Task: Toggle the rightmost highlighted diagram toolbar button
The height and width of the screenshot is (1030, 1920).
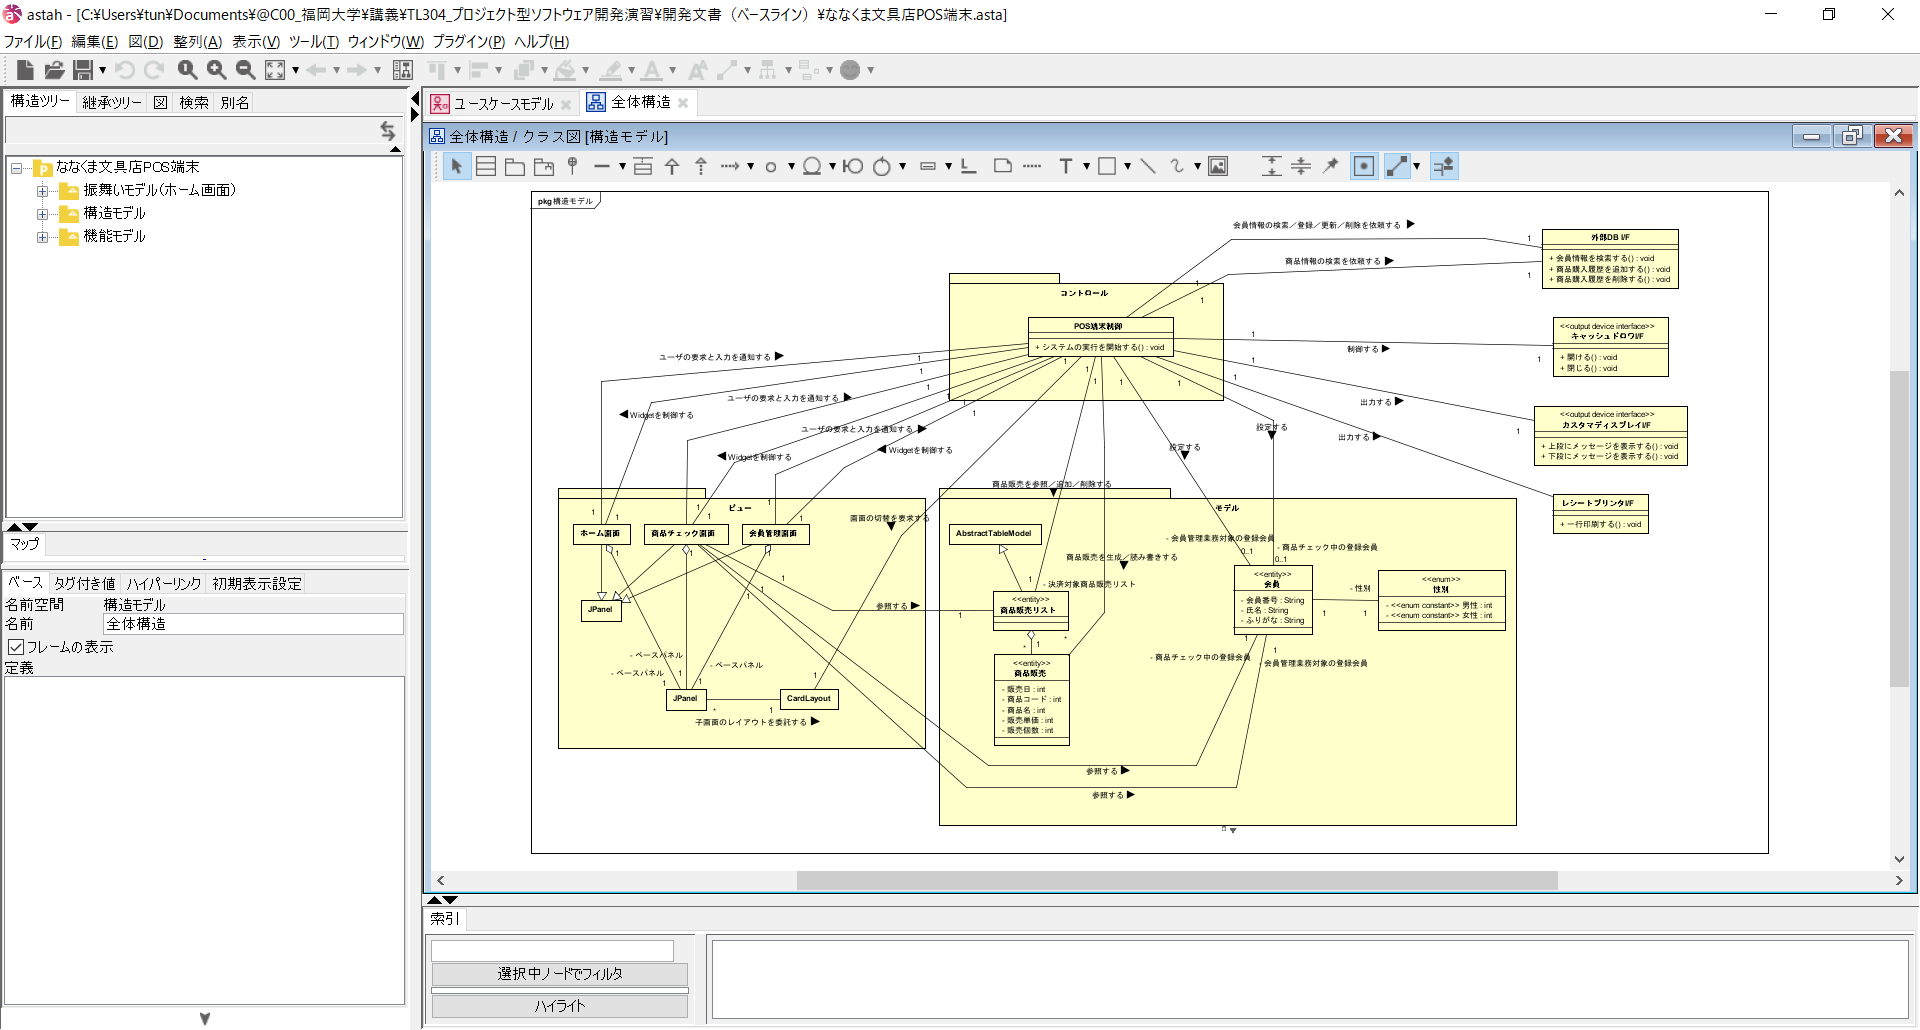Action: pos(1444,166)
